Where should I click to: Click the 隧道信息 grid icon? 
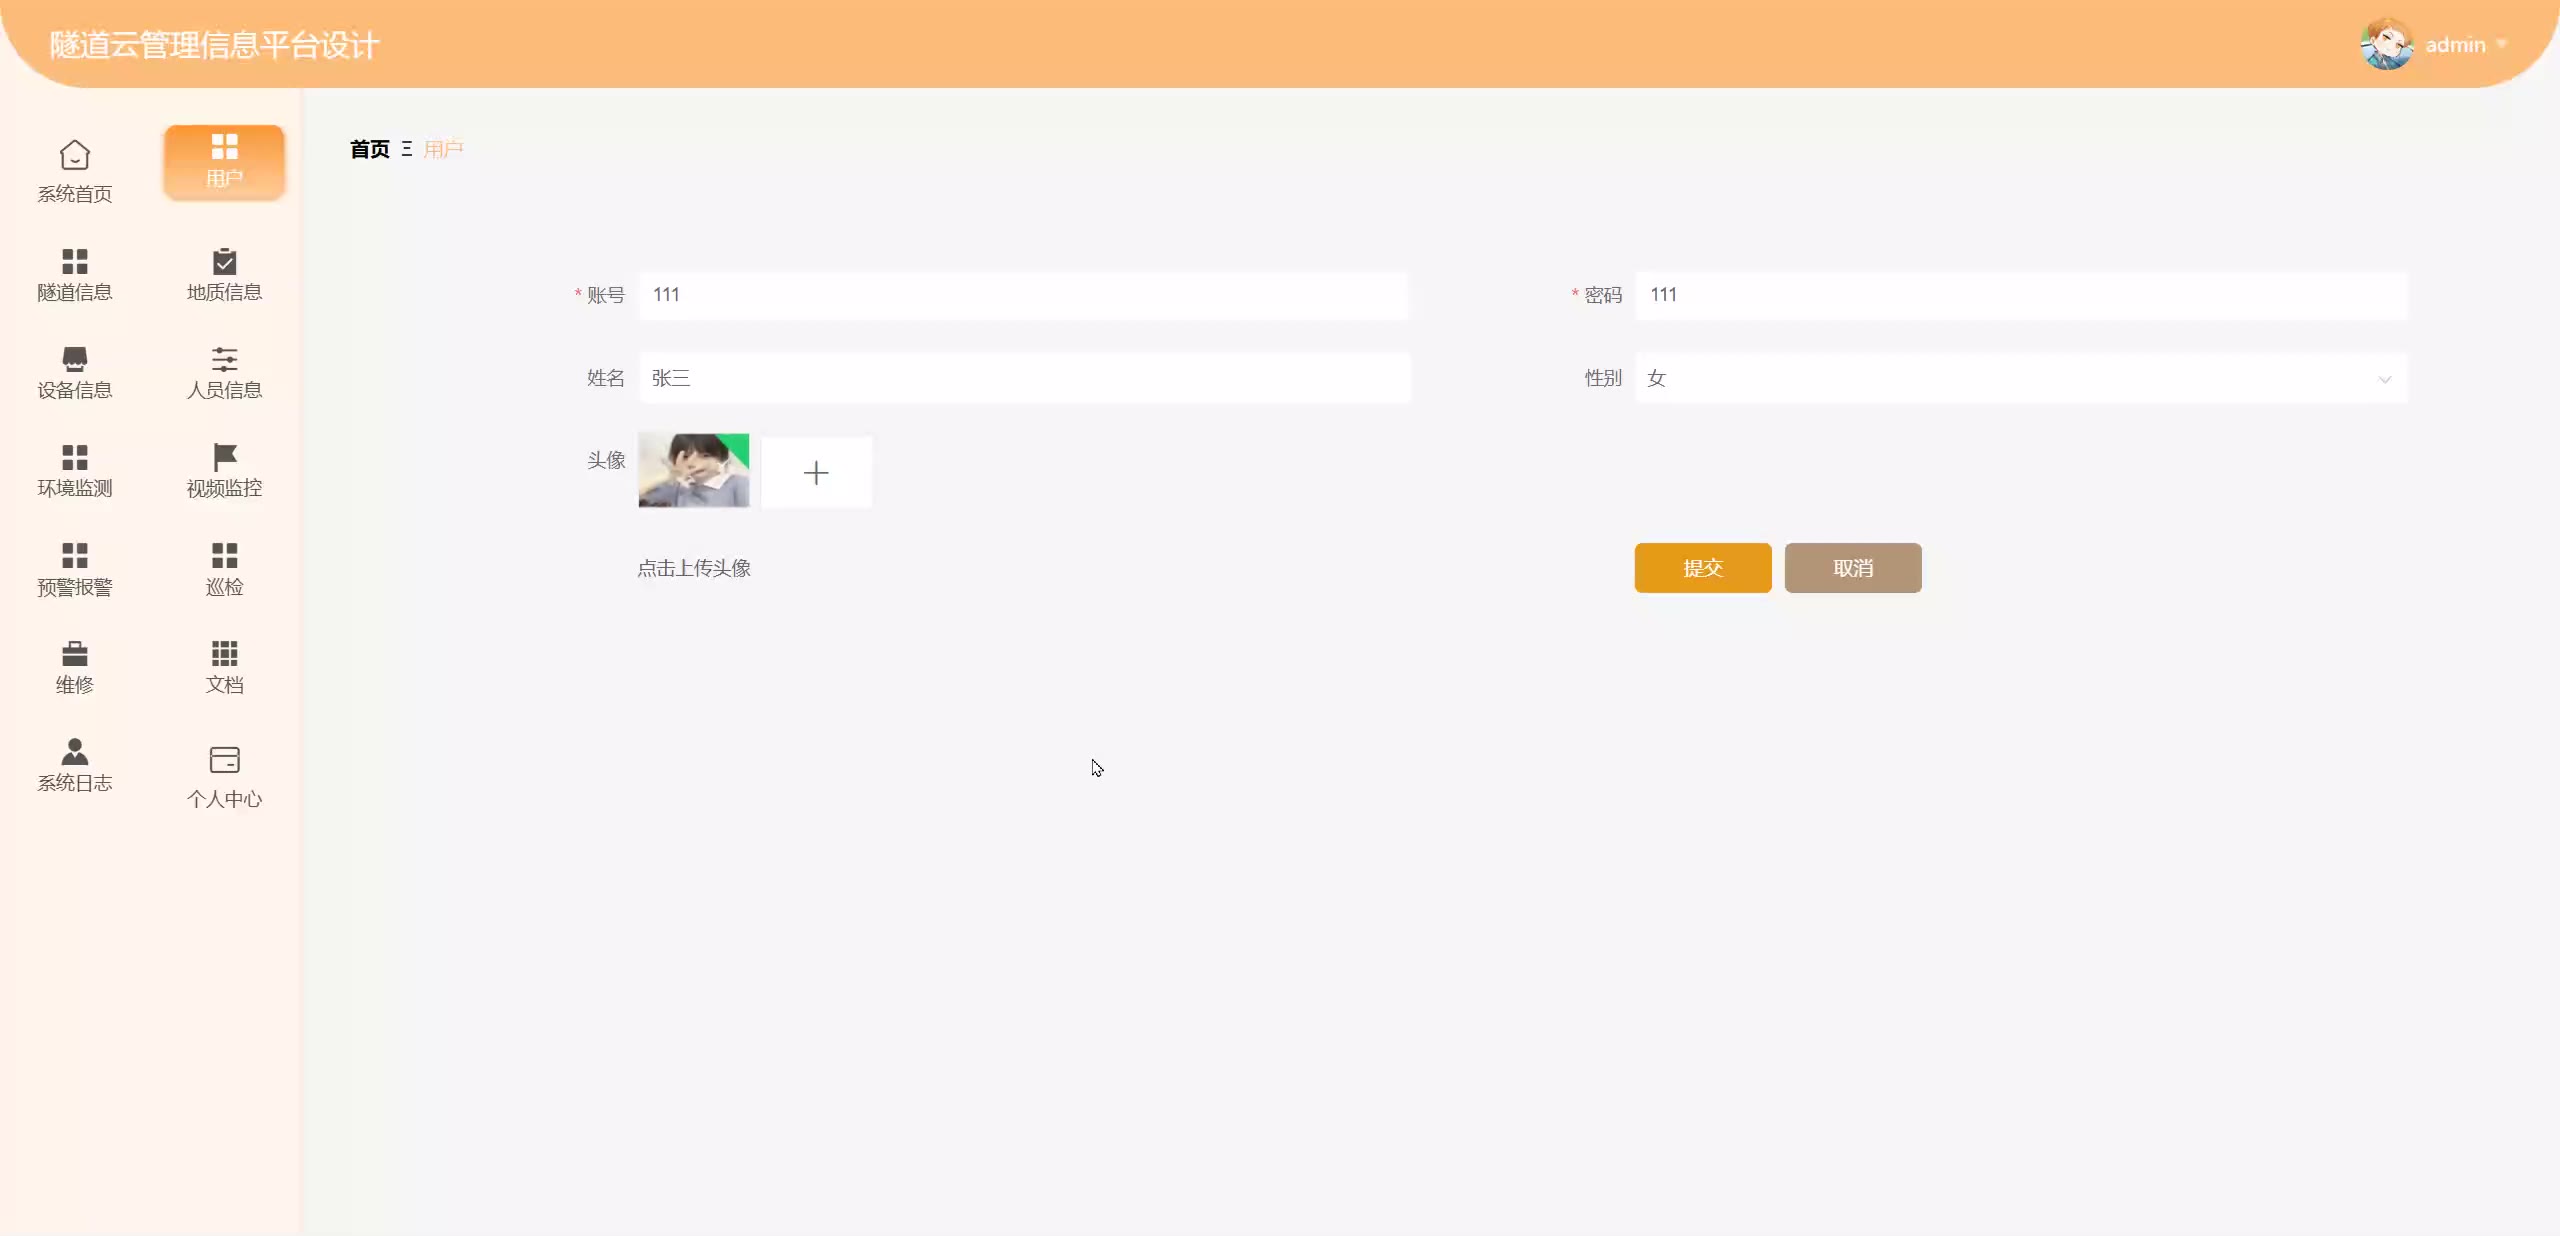[x=74, y=261]
